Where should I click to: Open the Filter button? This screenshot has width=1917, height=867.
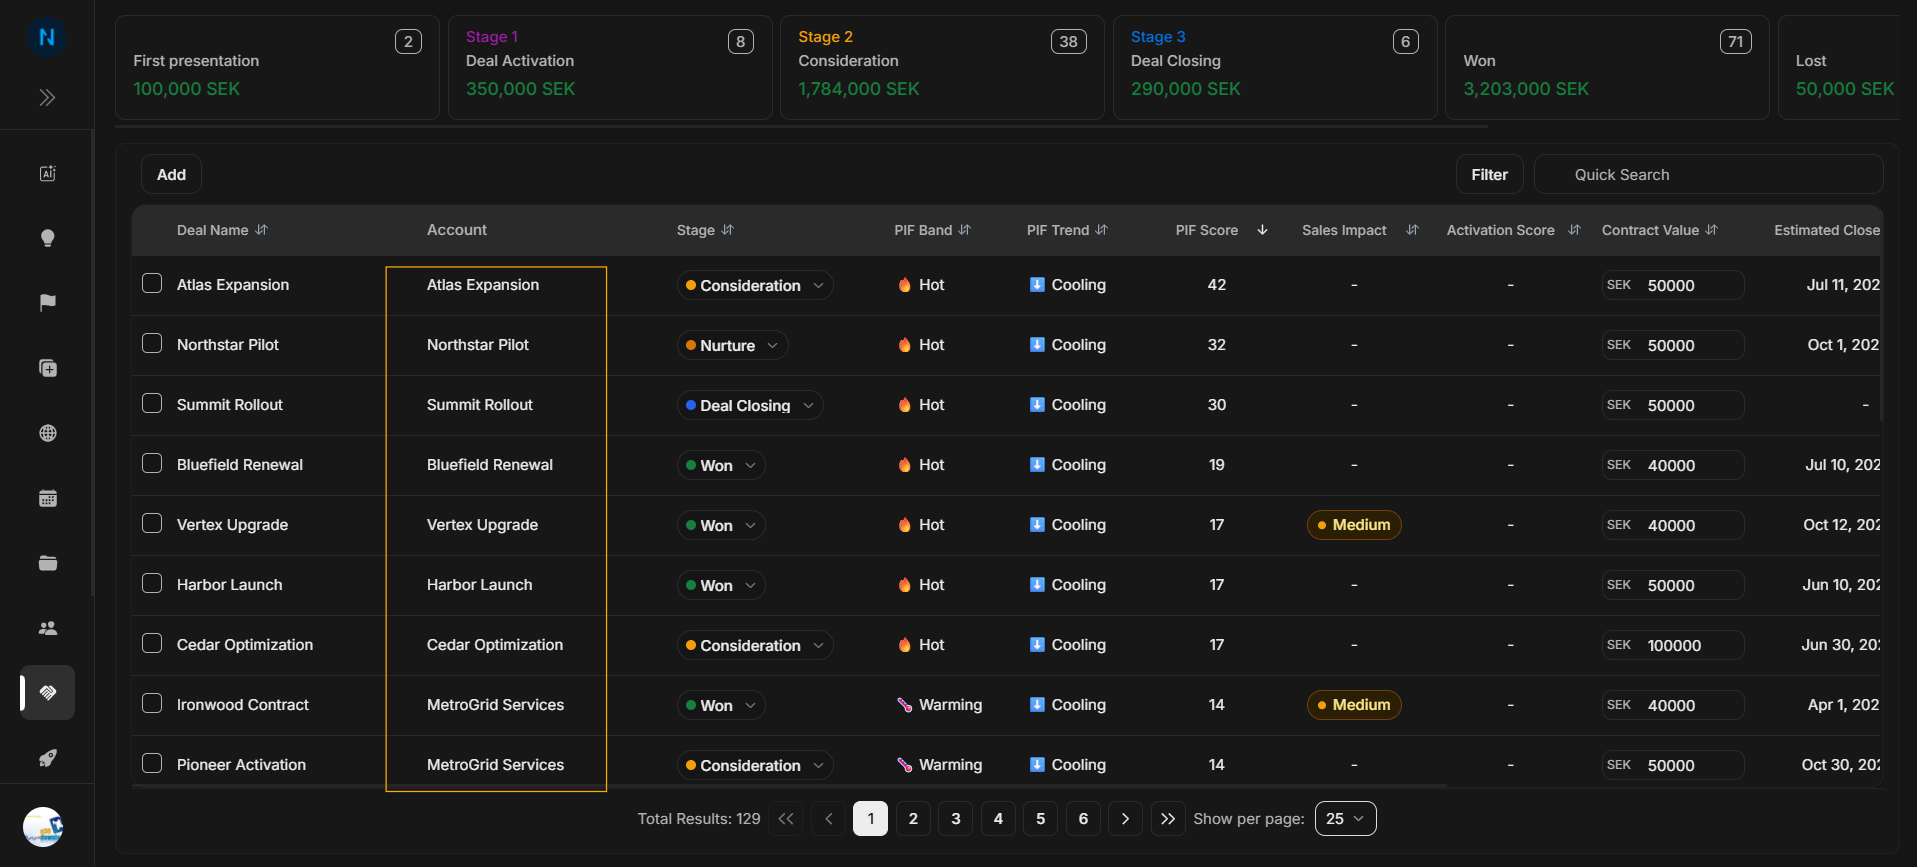(1489, 174)
